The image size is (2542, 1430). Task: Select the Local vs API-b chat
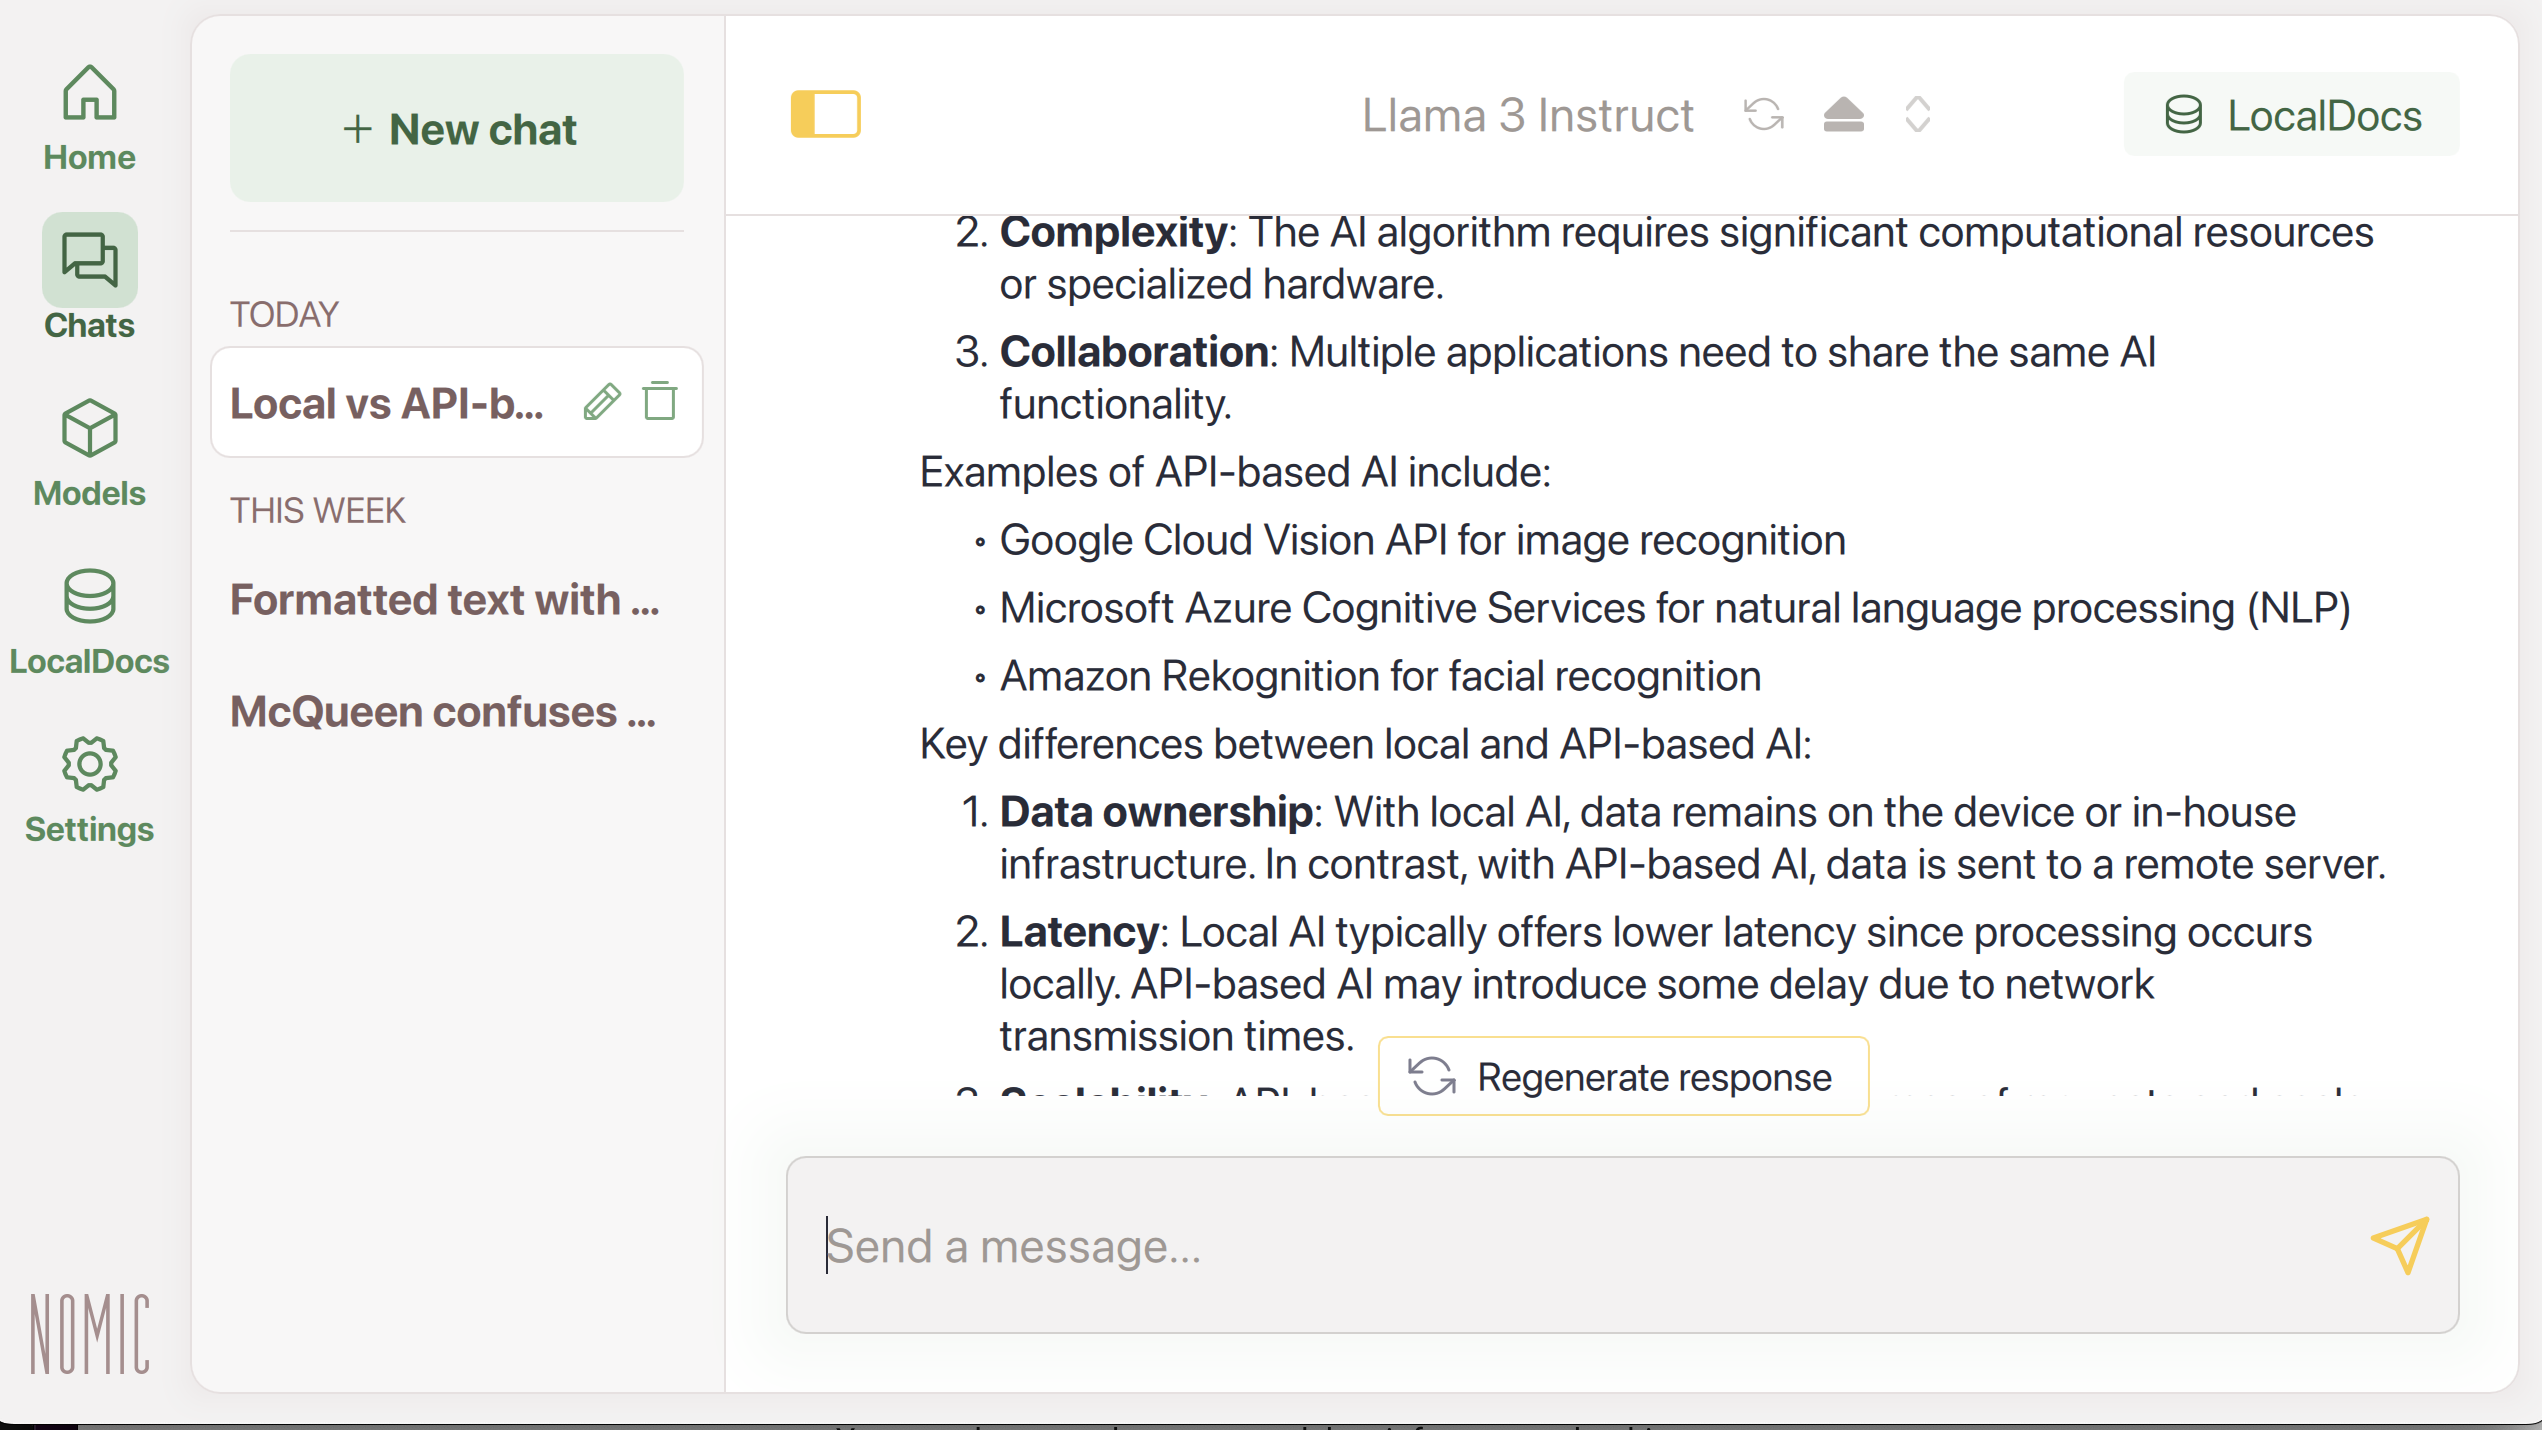(388, 403)
